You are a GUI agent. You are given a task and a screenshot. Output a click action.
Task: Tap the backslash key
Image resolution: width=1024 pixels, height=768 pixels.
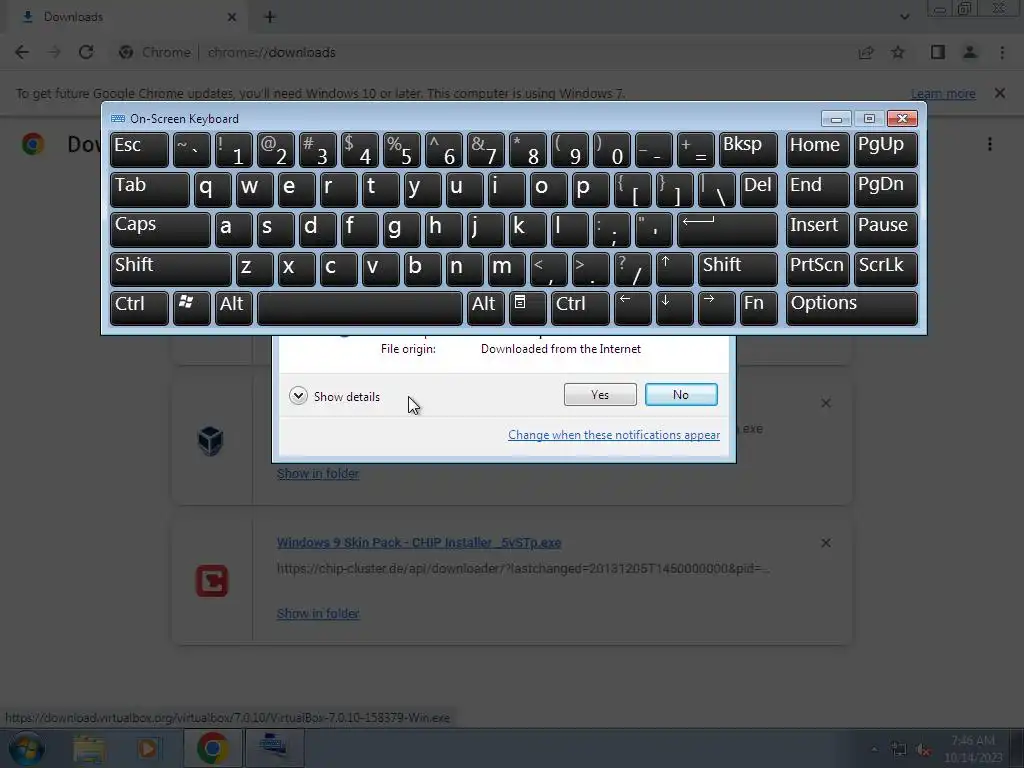716,189
